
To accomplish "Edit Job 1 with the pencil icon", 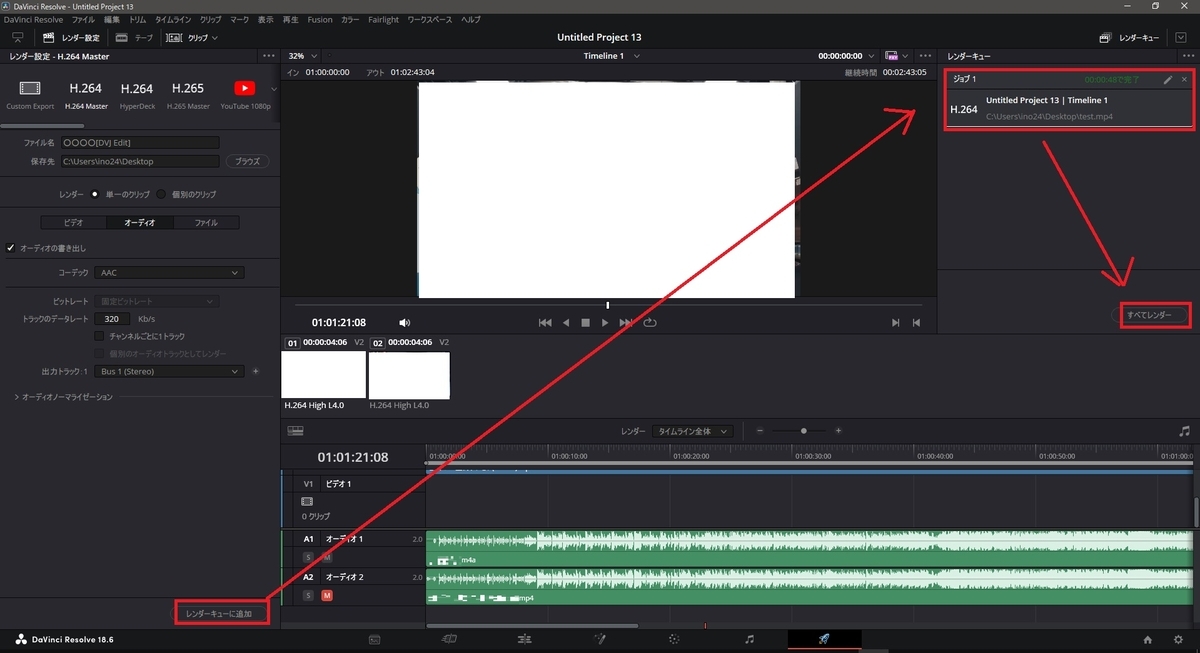I will pyautogui.click(x=1168, y=79).
